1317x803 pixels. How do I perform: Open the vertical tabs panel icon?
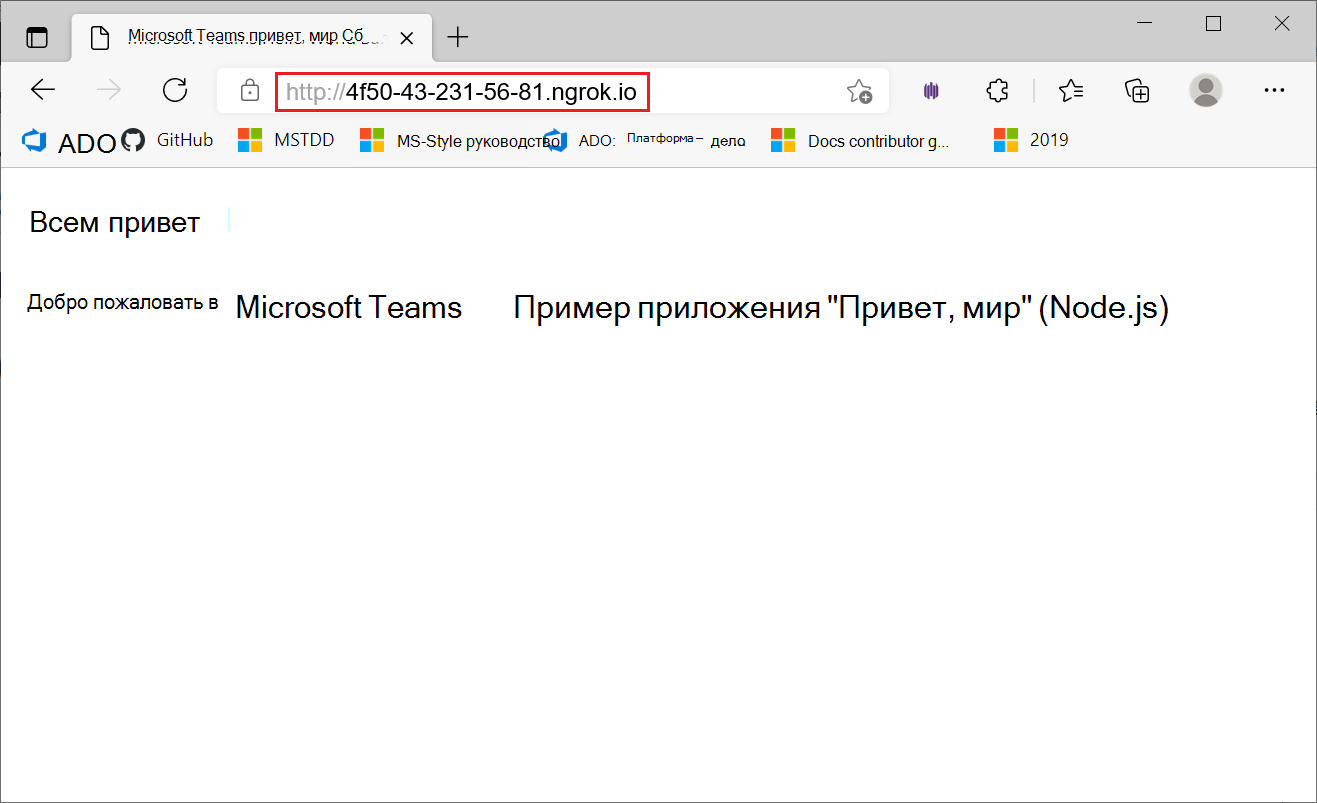[x=37, y=38]
